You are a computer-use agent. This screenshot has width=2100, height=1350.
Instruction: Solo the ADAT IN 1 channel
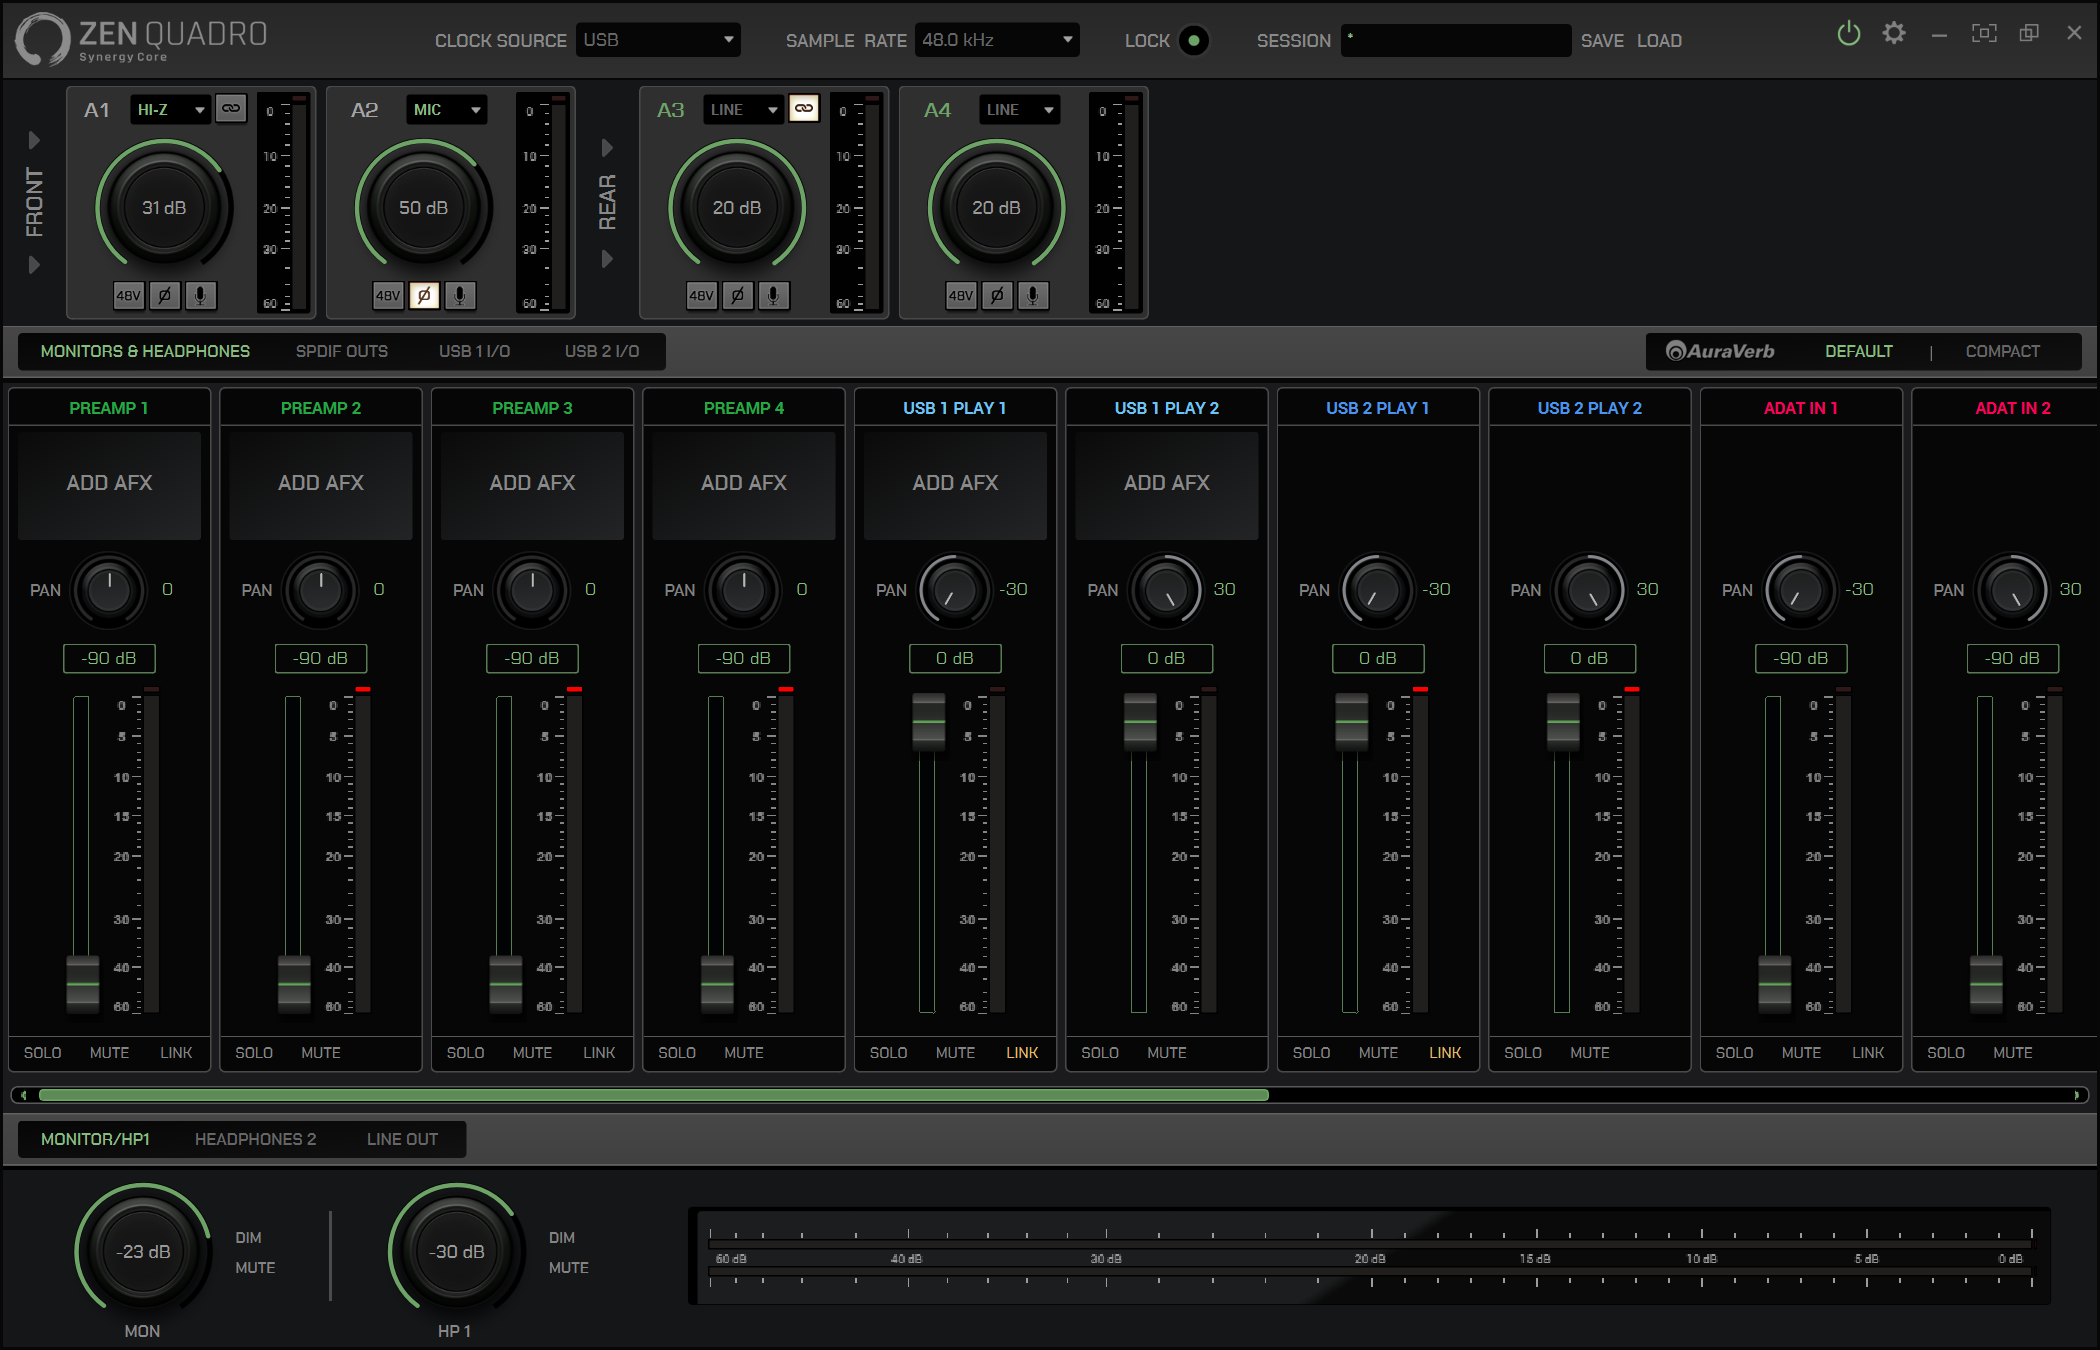pos(1734,1053)
